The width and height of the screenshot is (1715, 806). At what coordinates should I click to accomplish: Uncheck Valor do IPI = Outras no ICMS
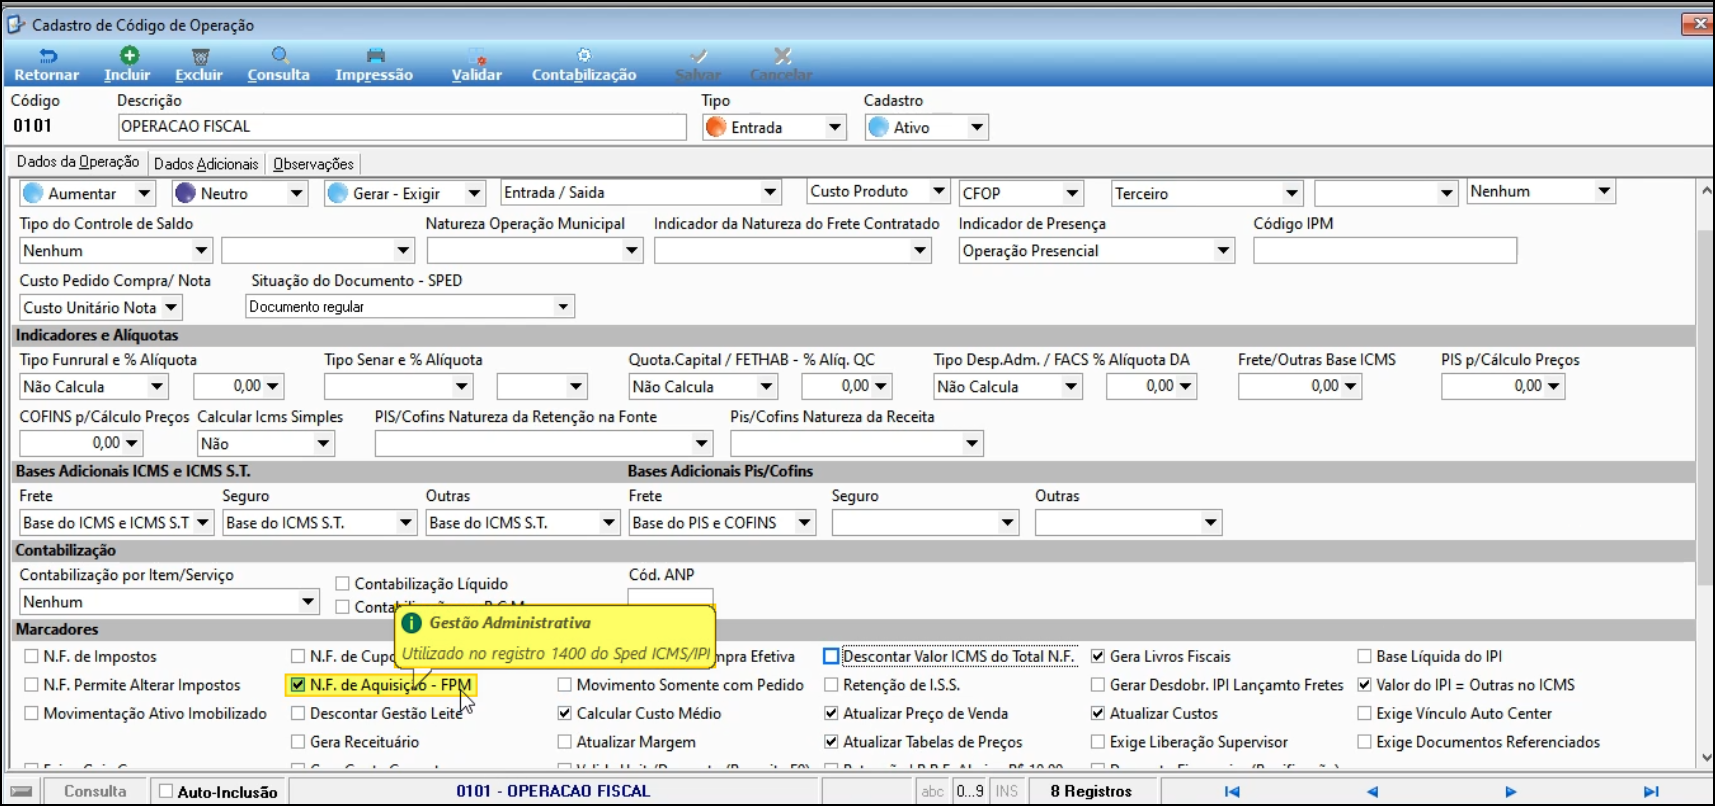click(1364, 685)
